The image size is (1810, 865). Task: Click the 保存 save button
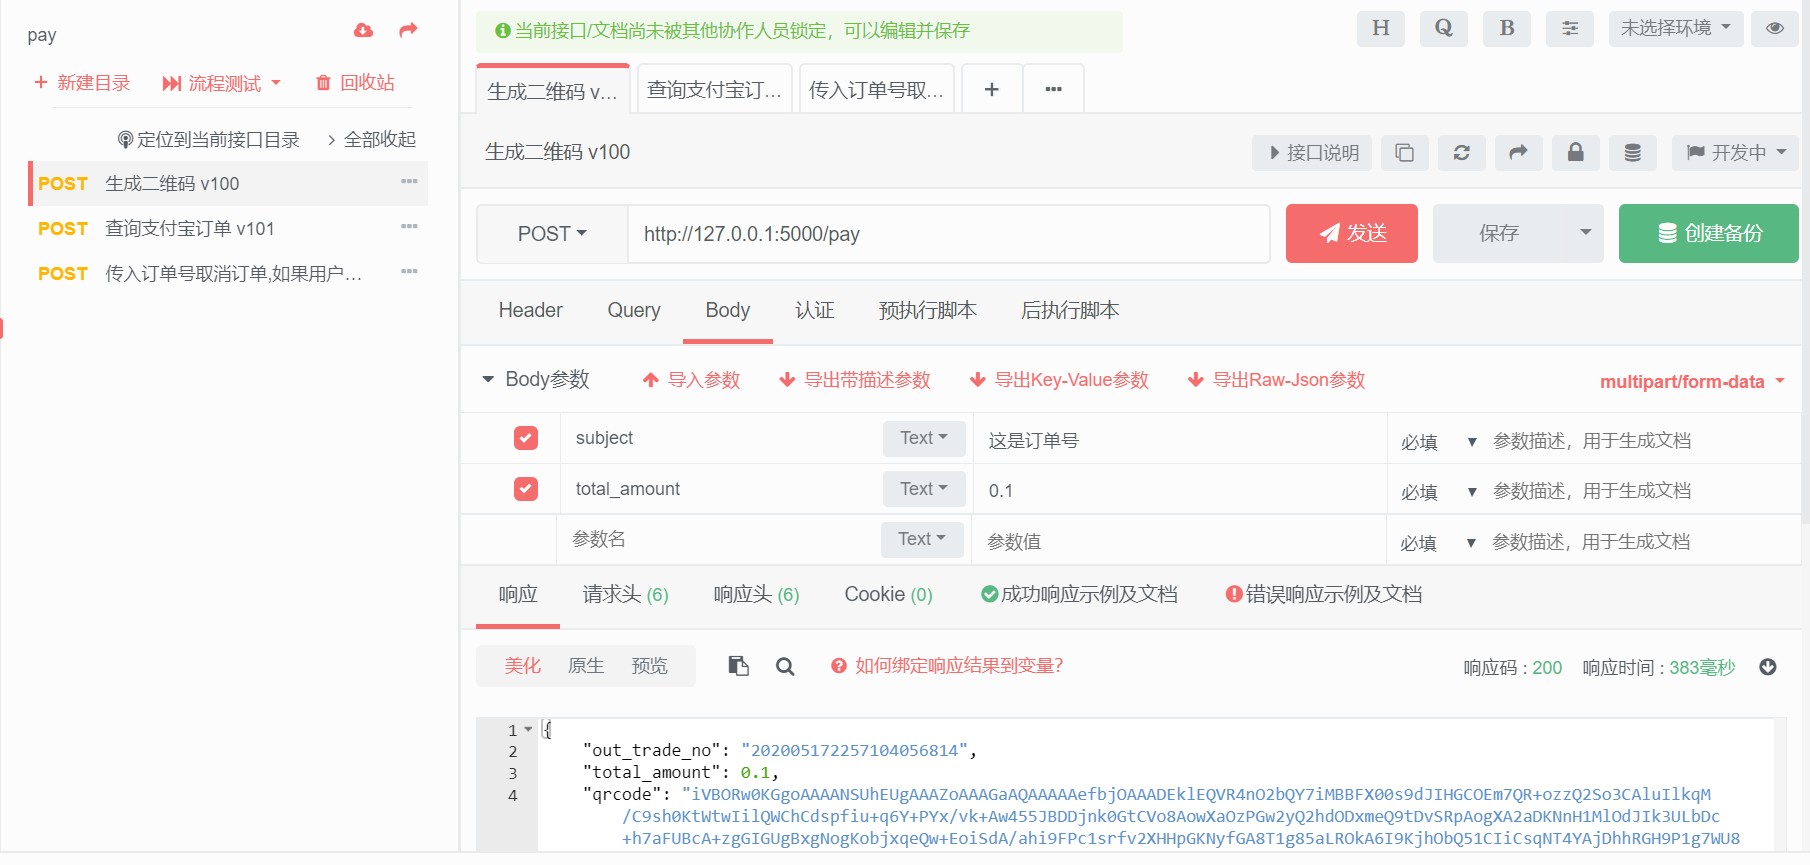point(1499,233)
